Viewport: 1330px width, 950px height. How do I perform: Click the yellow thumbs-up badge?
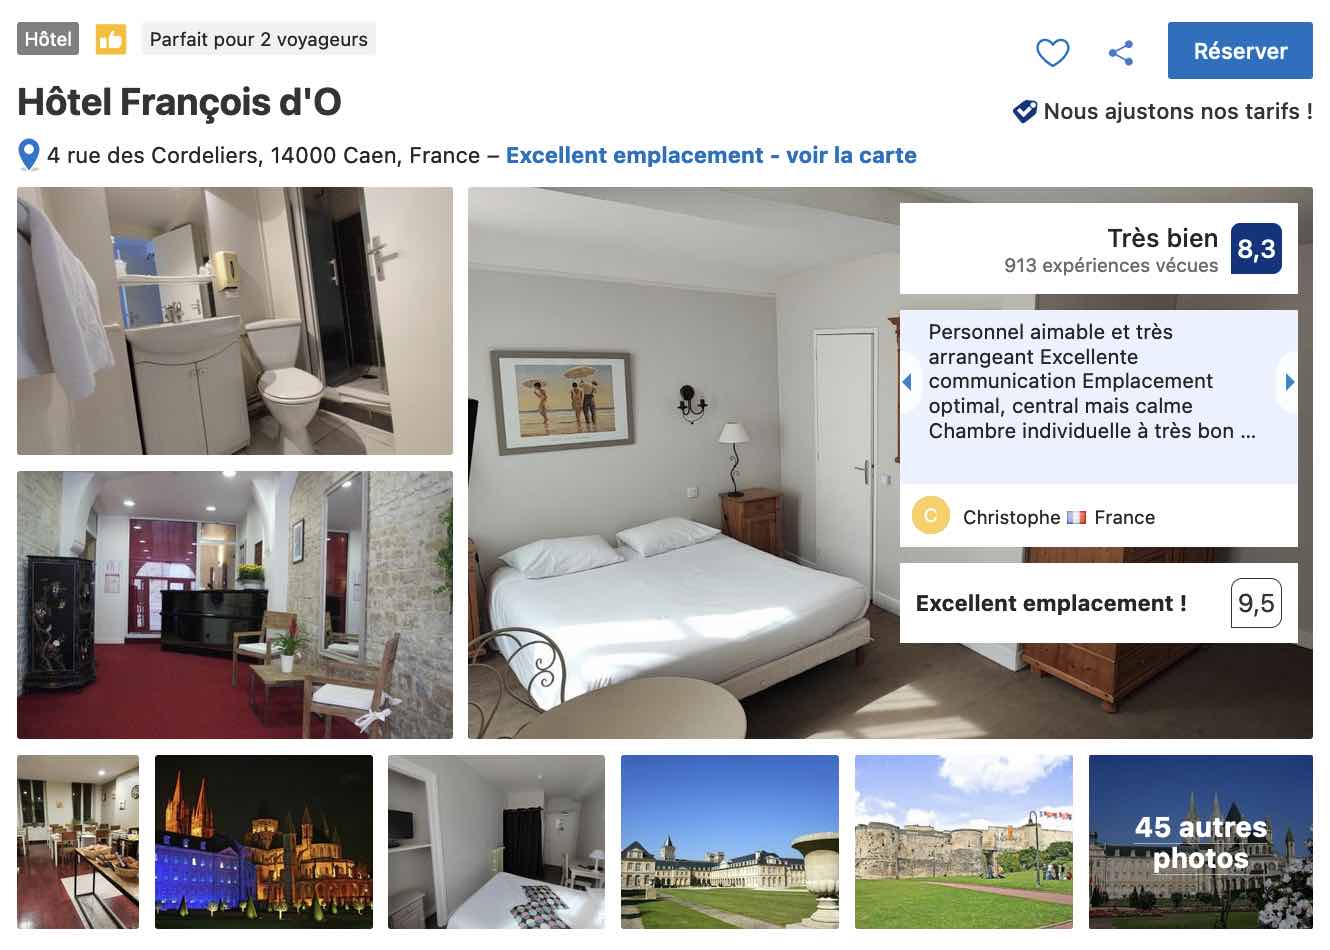111,40
